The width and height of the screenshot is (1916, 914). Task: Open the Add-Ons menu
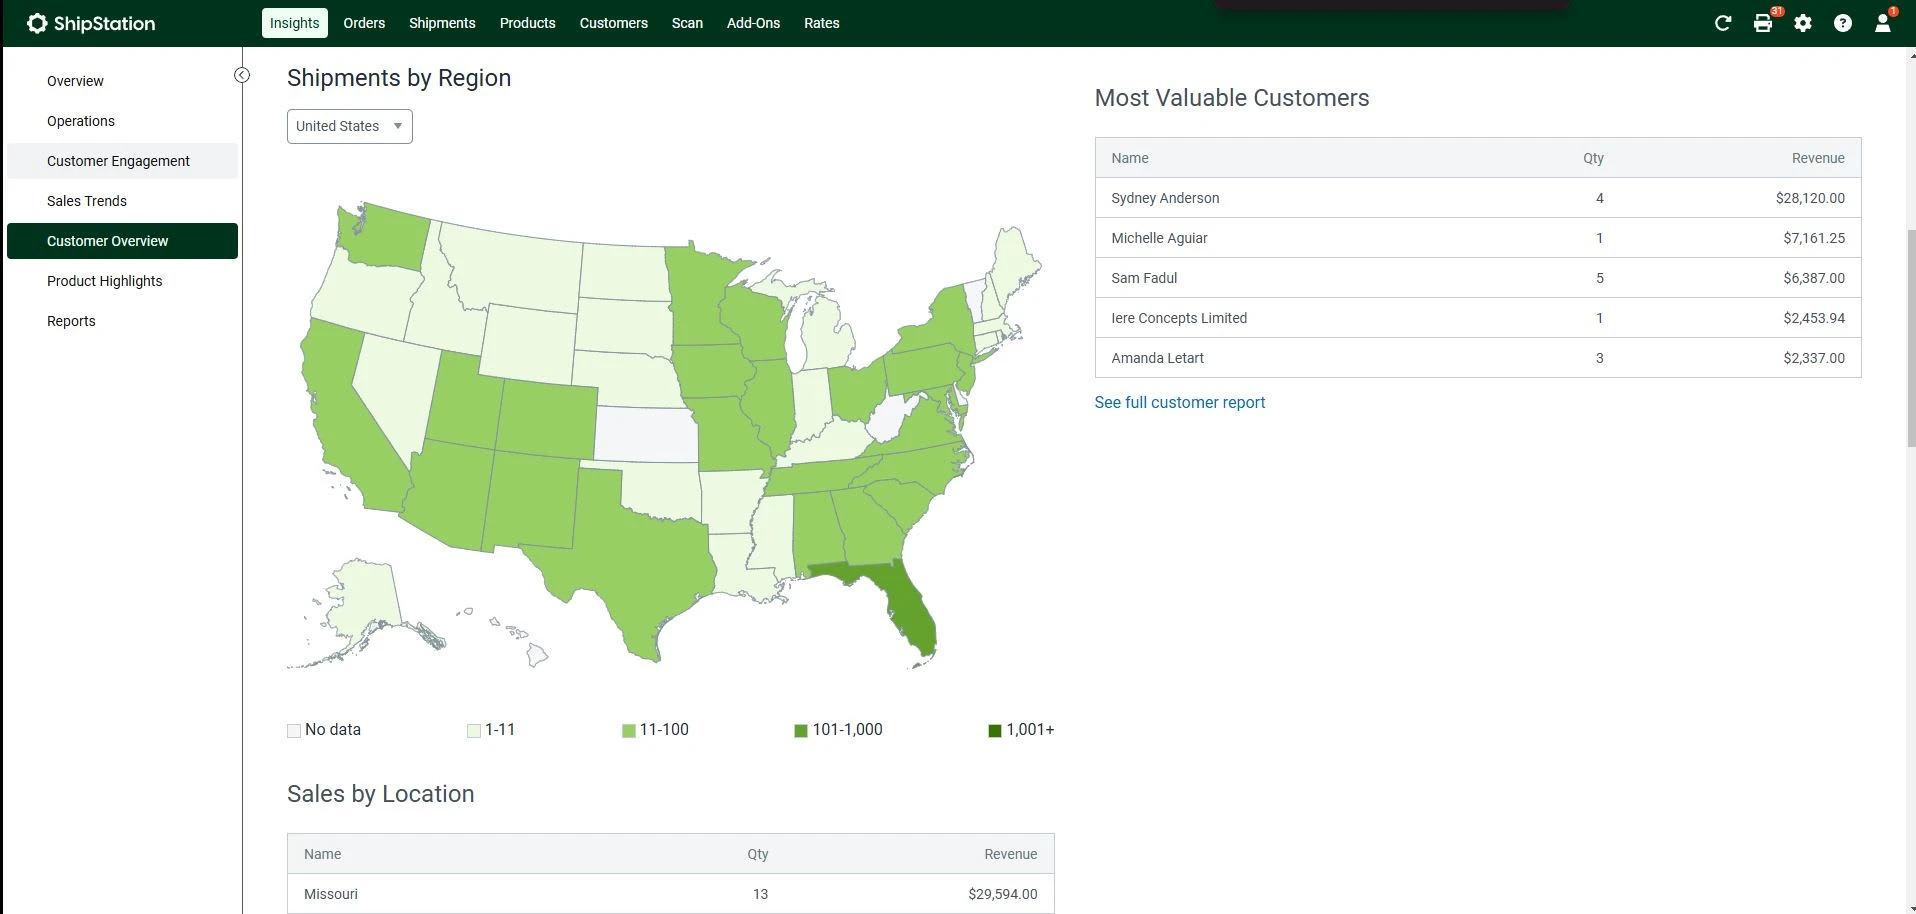(x=753, y=23)
